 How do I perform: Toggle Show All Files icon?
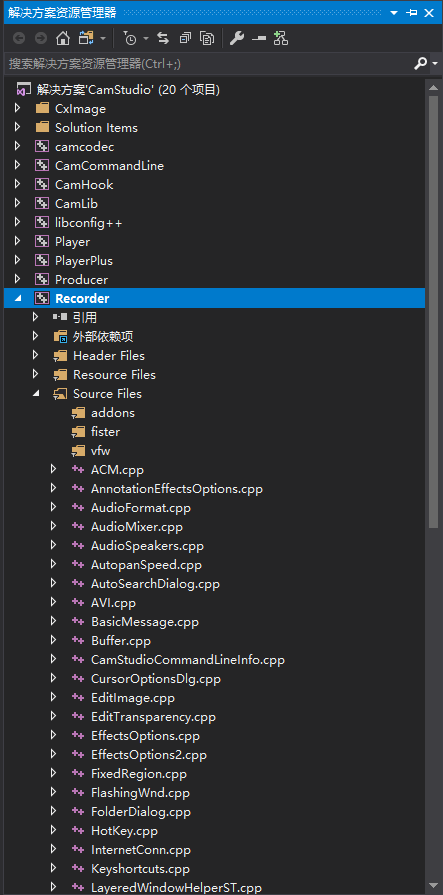click(x=207, y=38)
